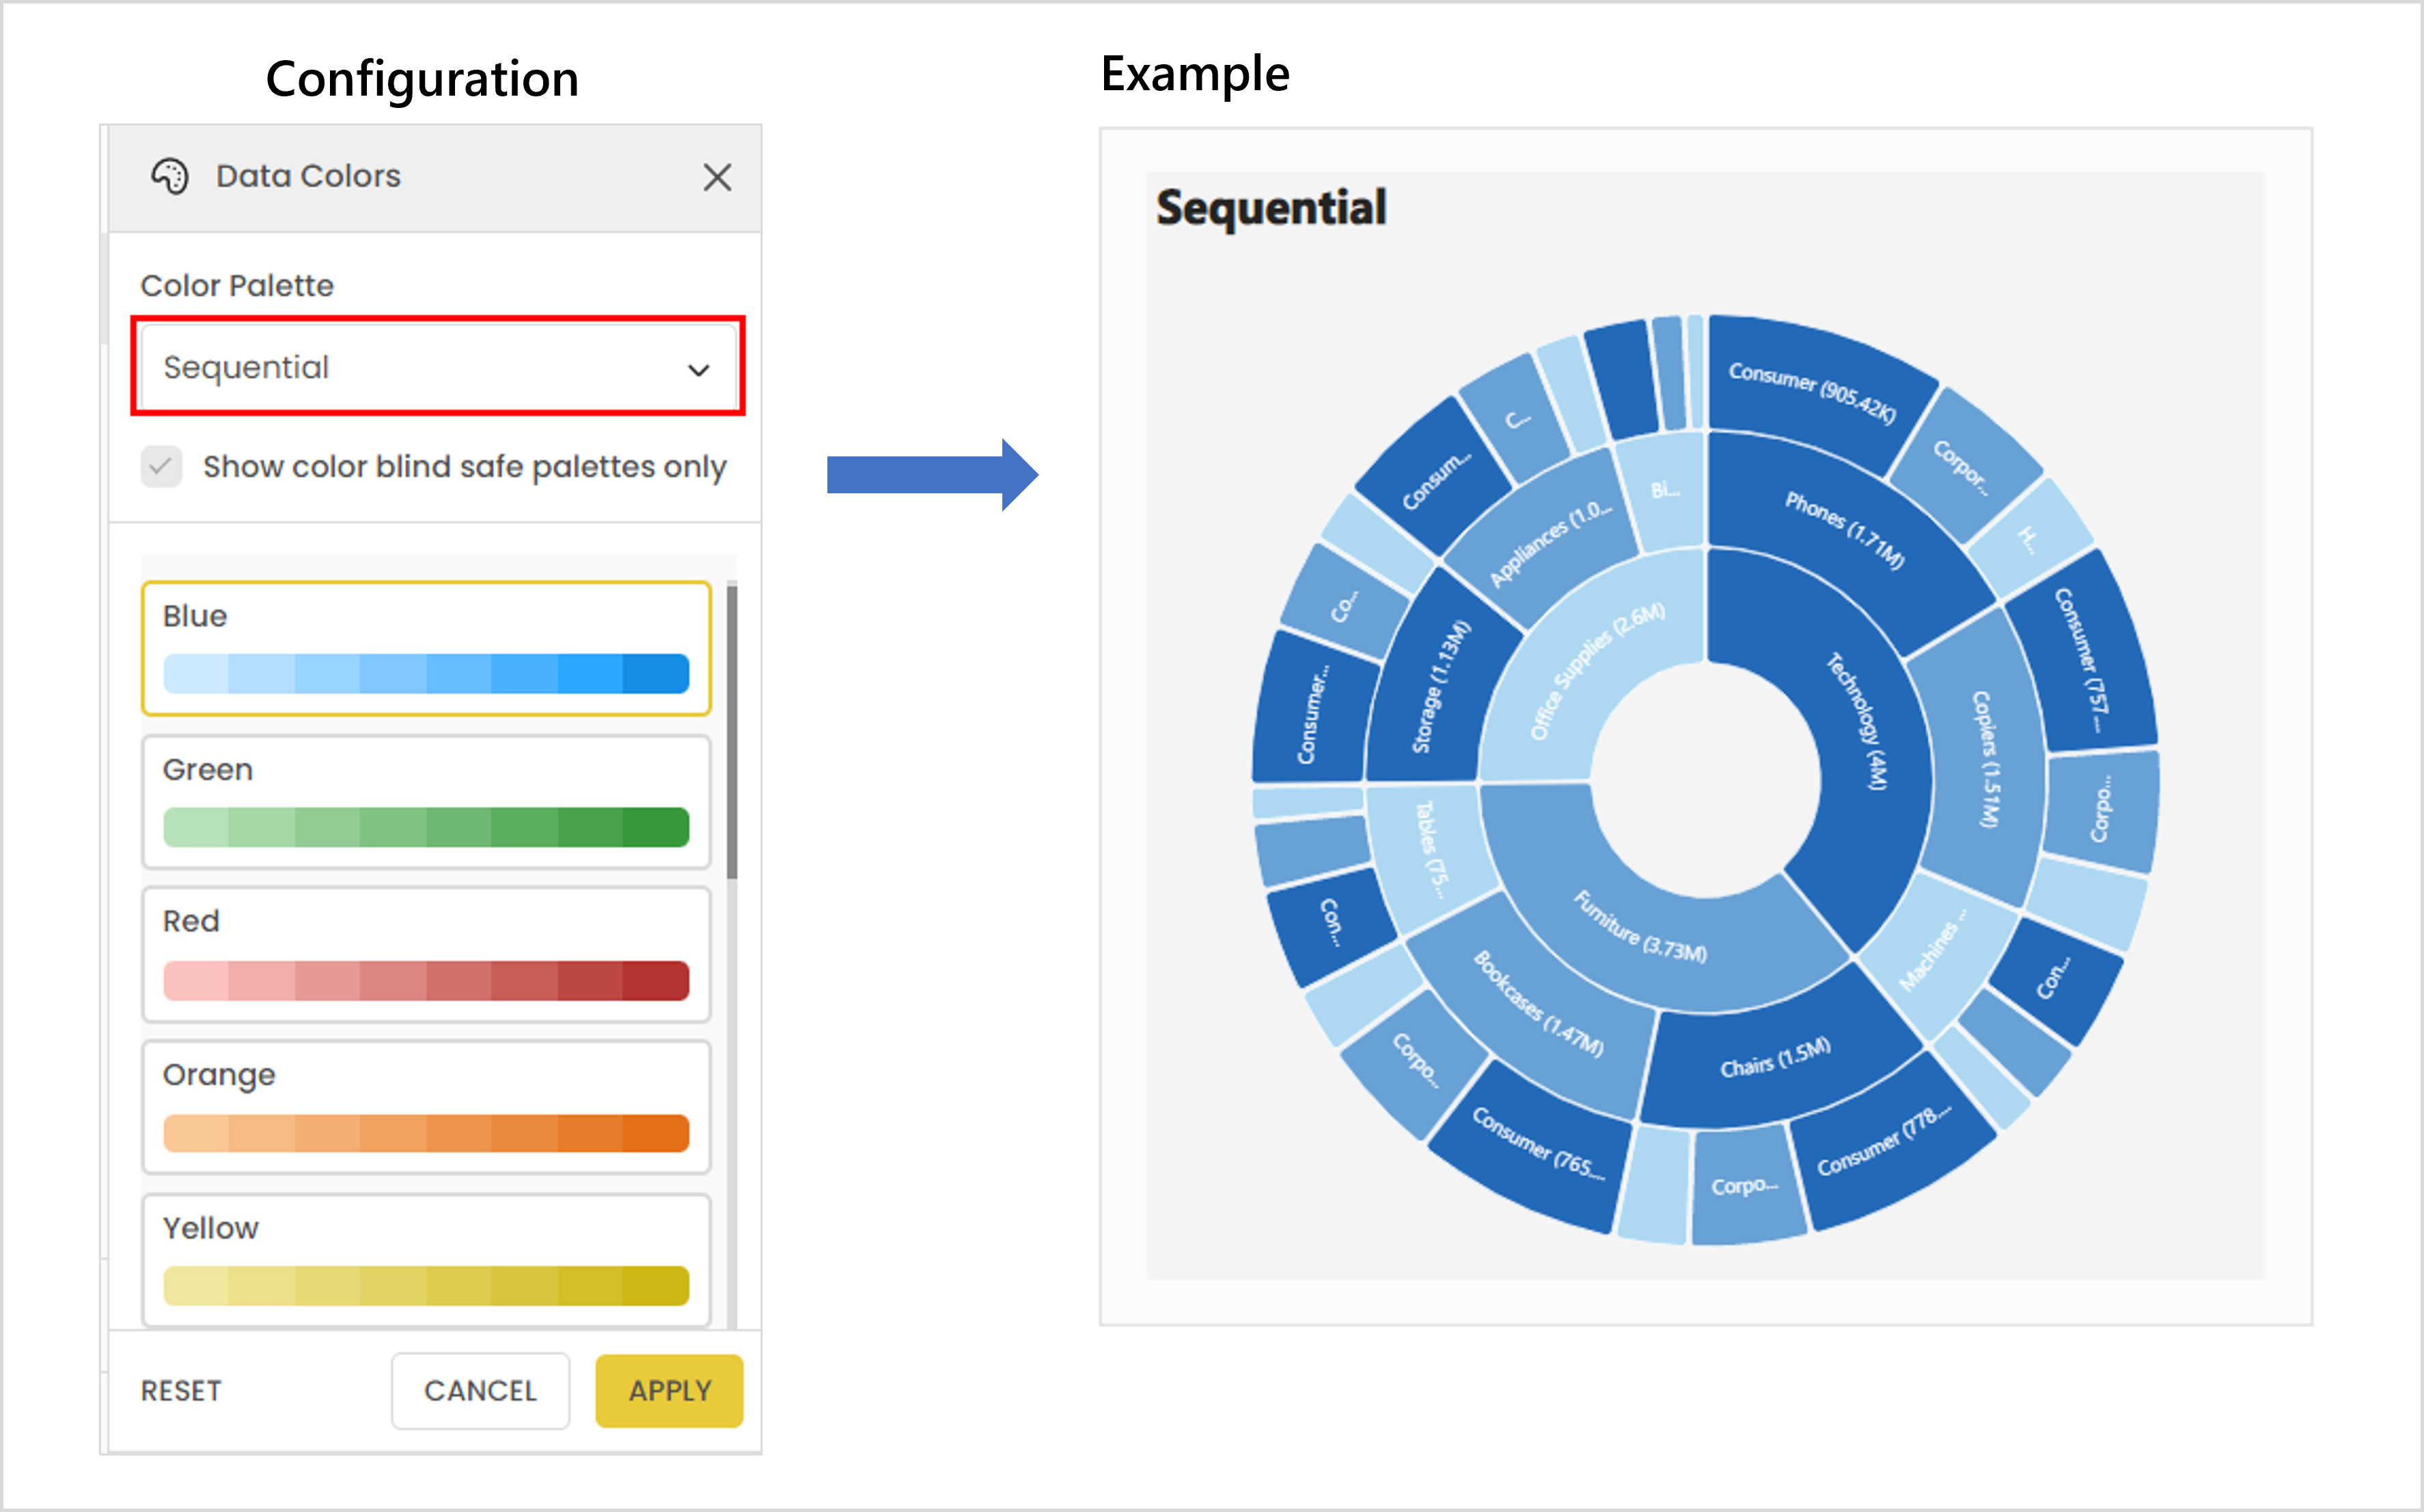Apply the selected palette with APPLY
The image size is (2424, 1512).
point(668,1390)
